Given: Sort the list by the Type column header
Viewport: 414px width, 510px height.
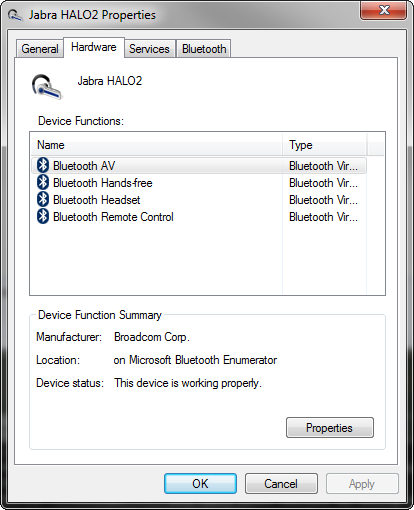Looking at the screenshot, I should (x=325, y=145).
